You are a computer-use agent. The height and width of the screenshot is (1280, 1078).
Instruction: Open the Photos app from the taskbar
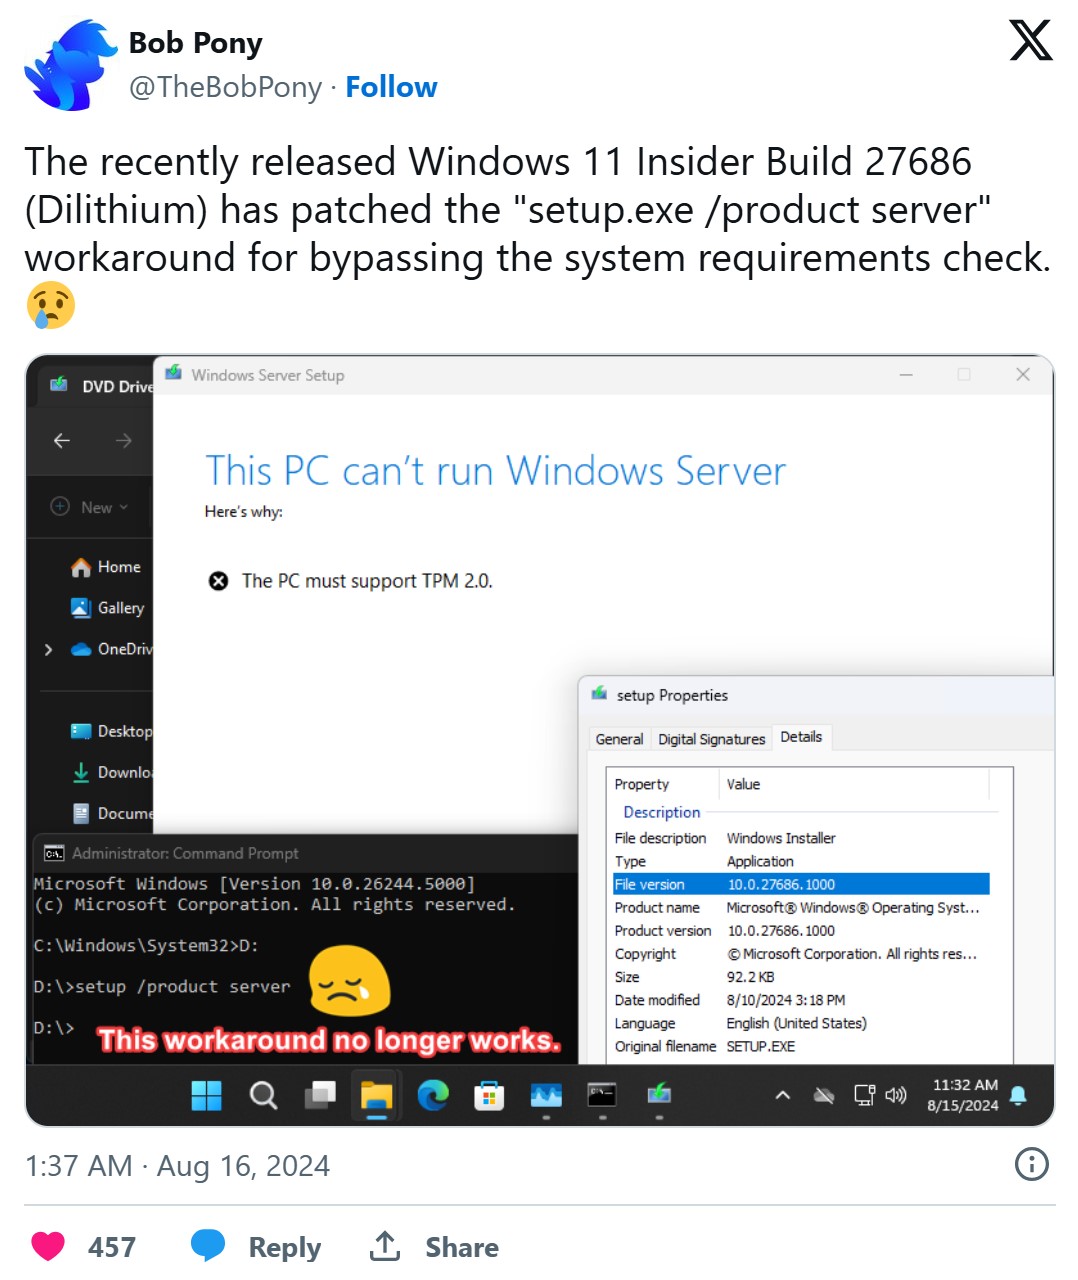point(545,1095)
